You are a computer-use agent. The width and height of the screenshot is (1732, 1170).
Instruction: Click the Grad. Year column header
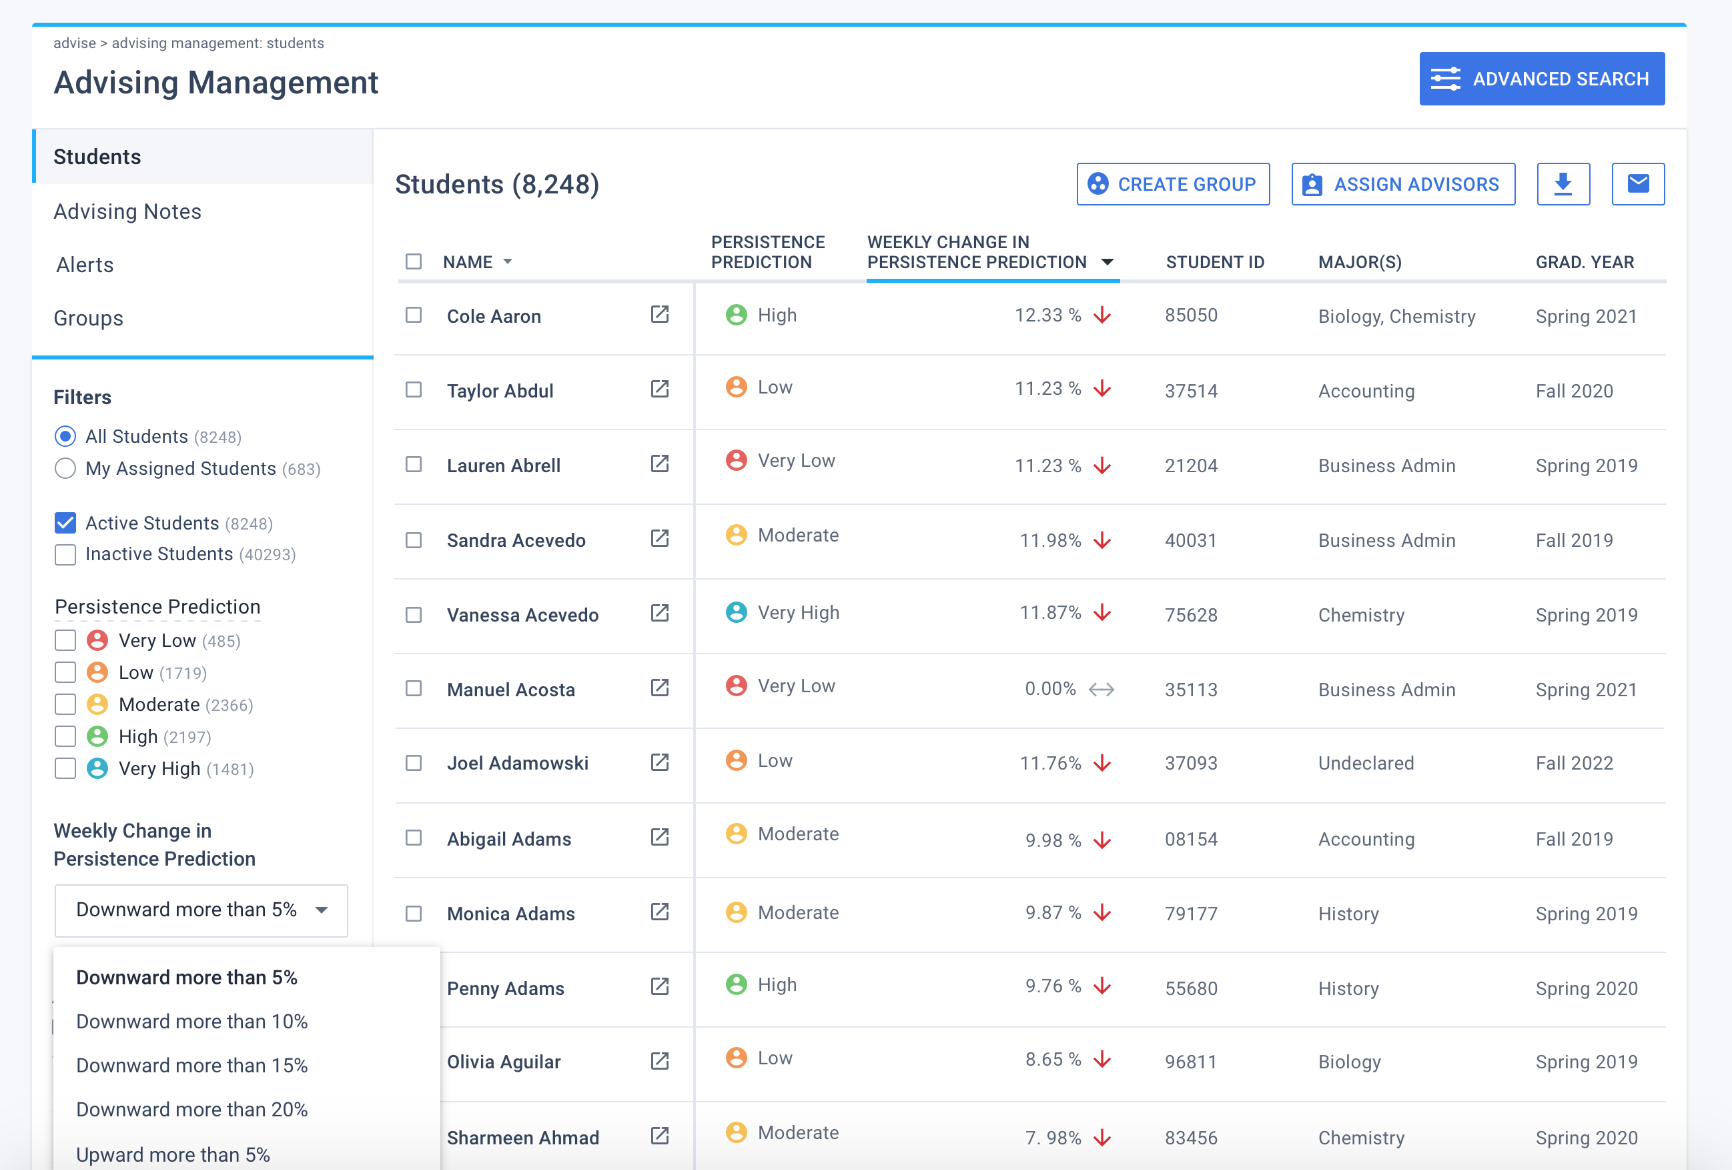(x=1585, y=262)
